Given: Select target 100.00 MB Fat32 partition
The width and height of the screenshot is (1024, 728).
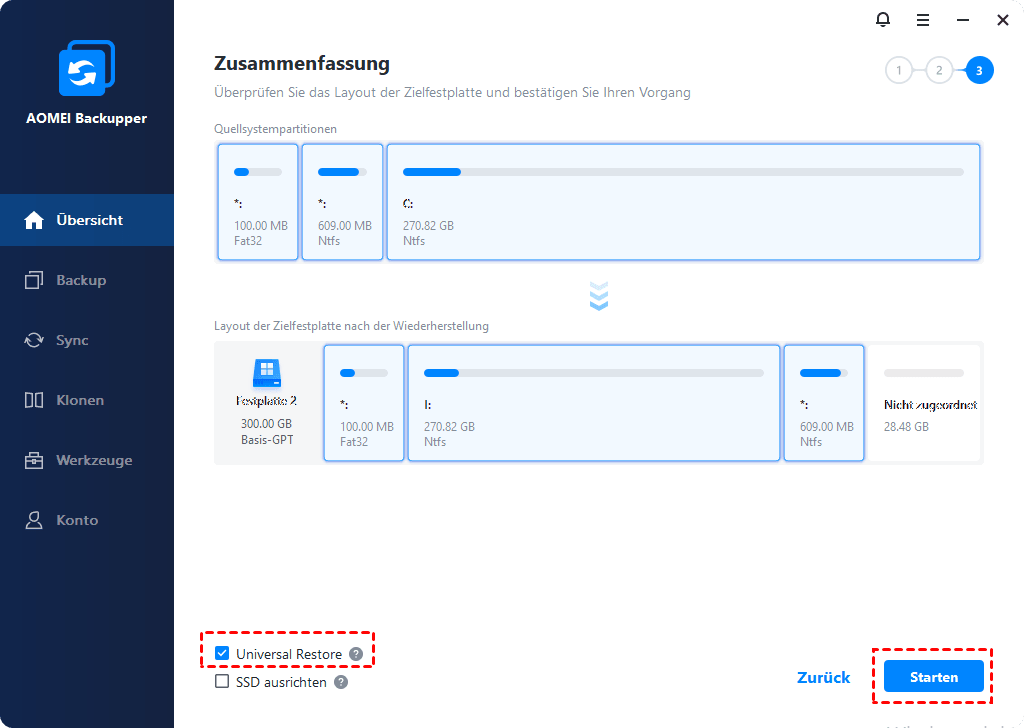Looking at the screenshot, I should pyautogui.click(x=364, y=403).
